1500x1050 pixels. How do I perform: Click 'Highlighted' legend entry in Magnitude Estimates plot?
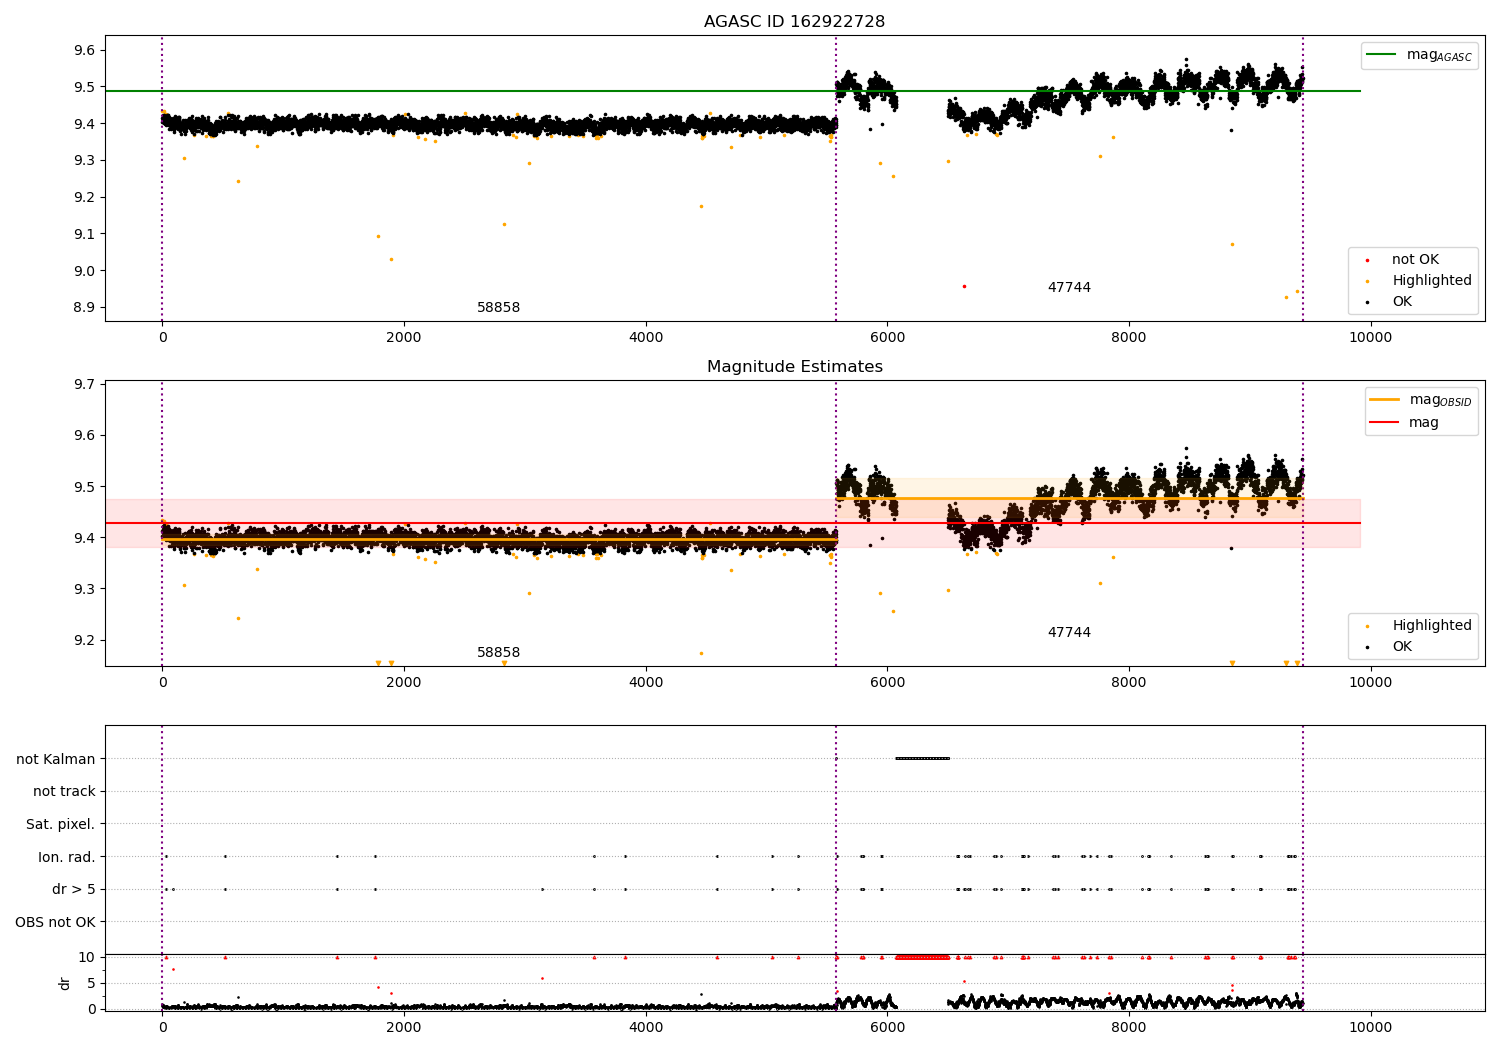tap(1432, 626)
